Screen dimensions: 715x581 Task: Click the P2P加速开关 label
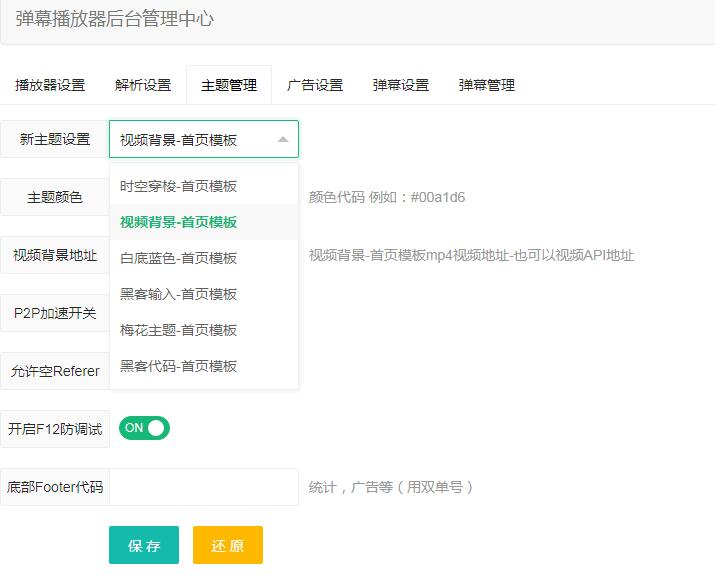55,313
